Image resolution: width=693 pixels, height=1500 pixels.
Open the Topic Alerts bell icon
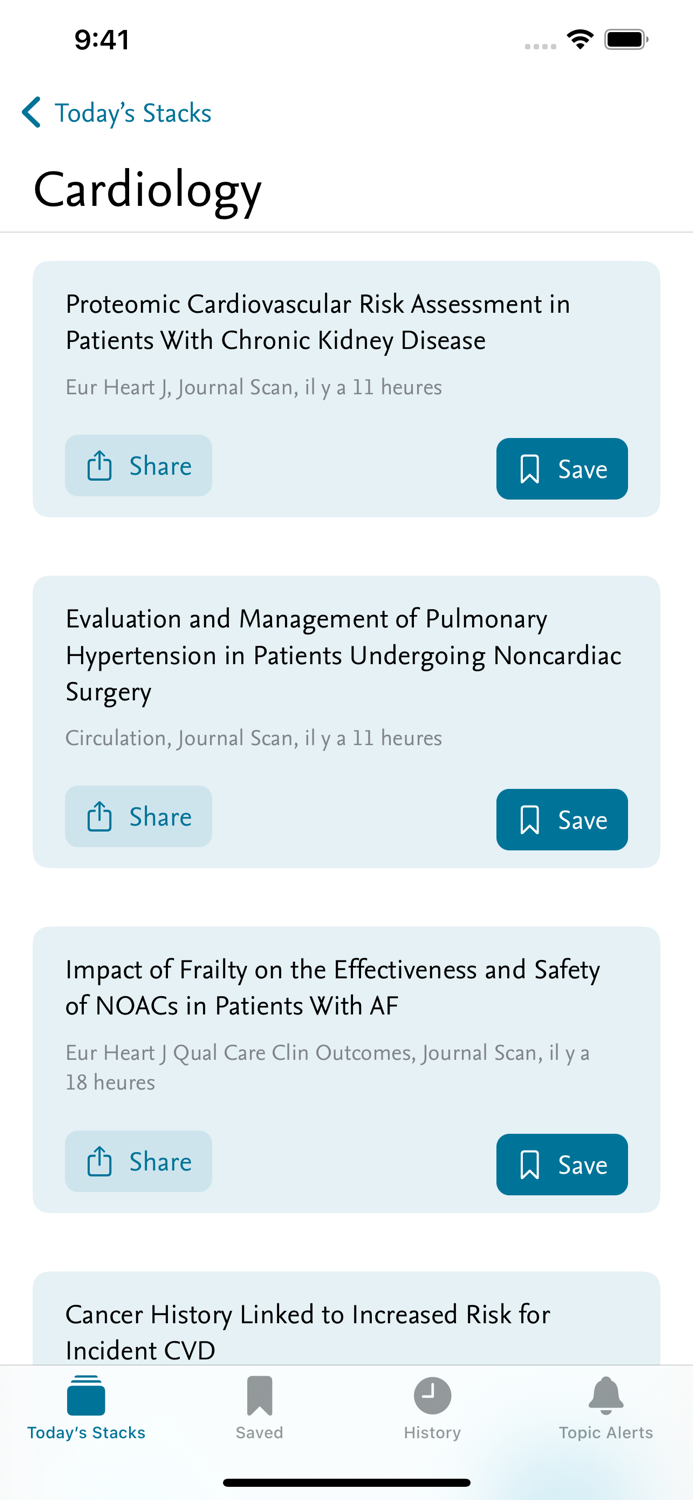[x=606, y=1395]
